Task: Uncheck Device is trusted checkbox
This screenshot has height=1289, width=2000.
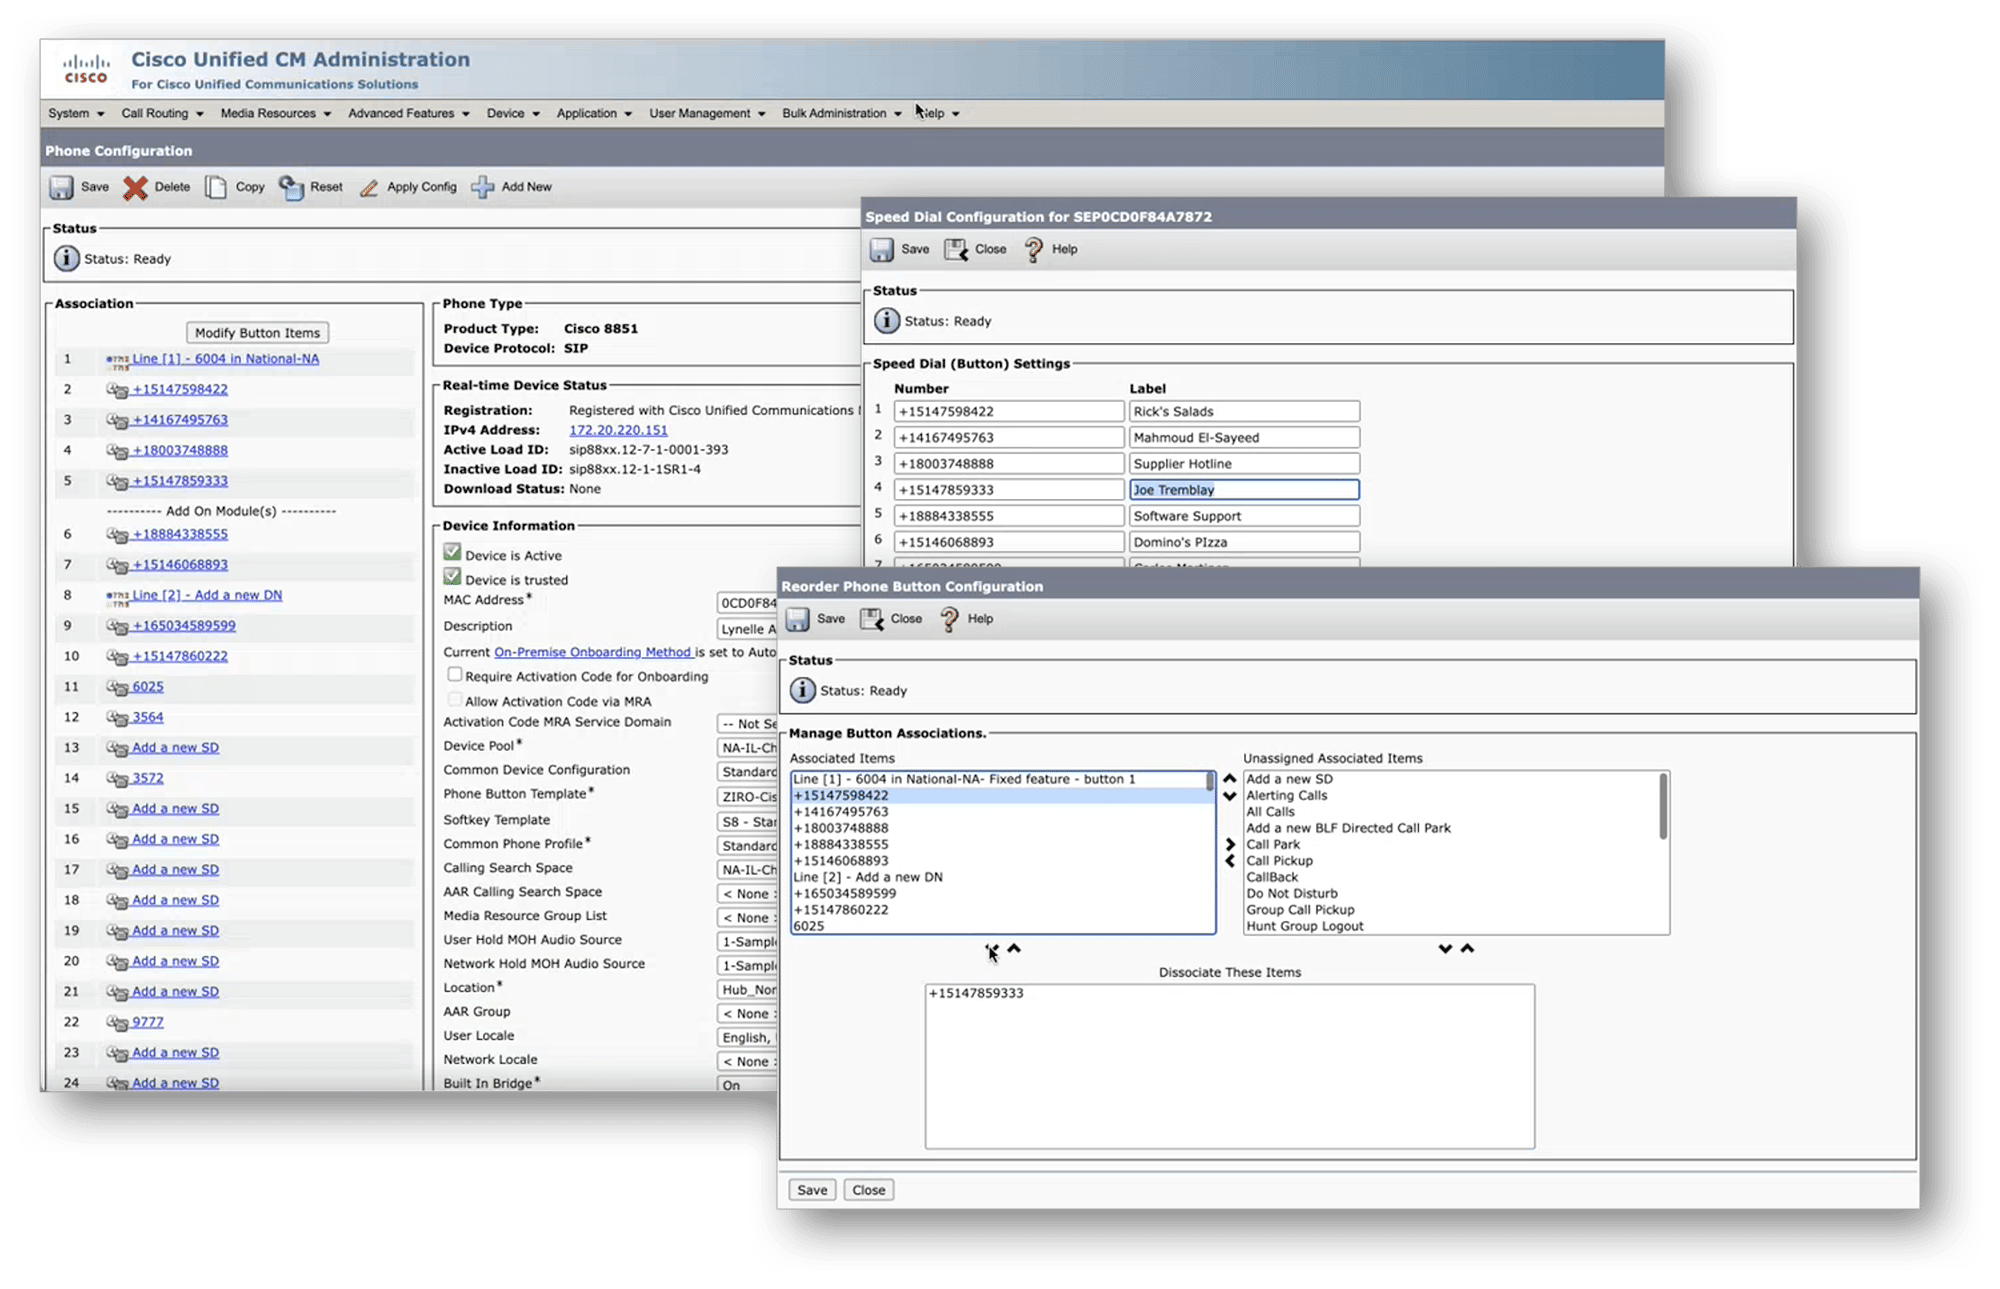Action: pyautogui.click(x=453, y=577)
